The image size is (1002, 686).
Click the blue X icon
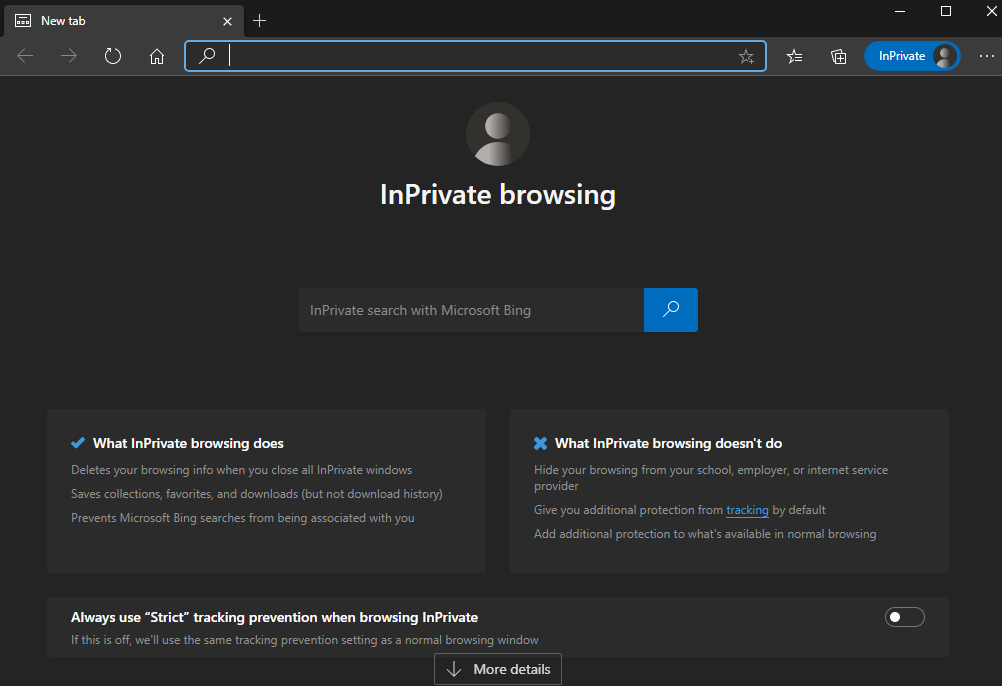[x=541, y=443]
